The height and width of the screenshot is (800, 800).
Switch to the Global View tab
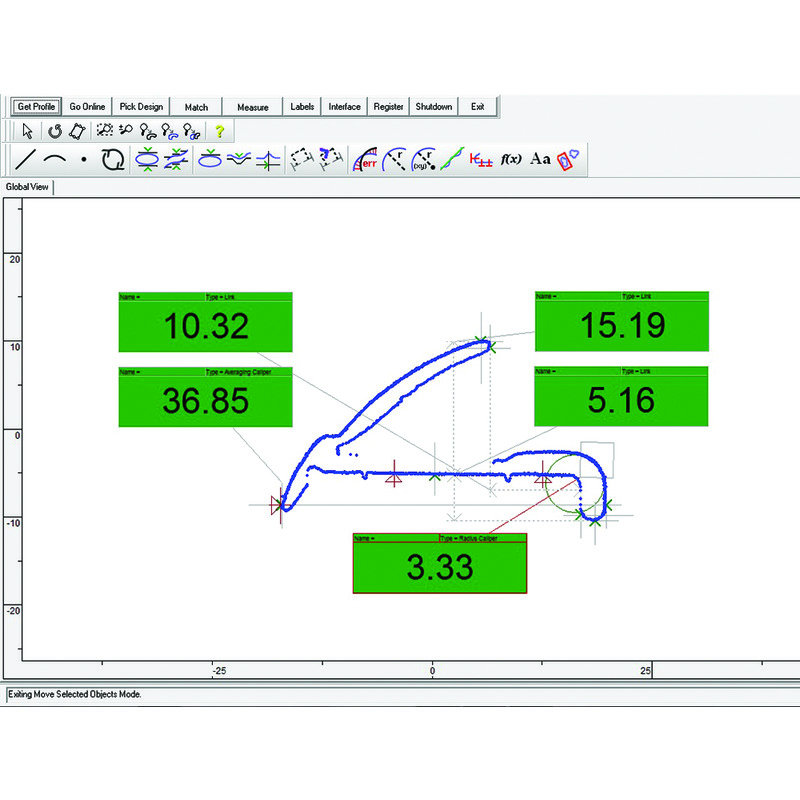[29, 187]
